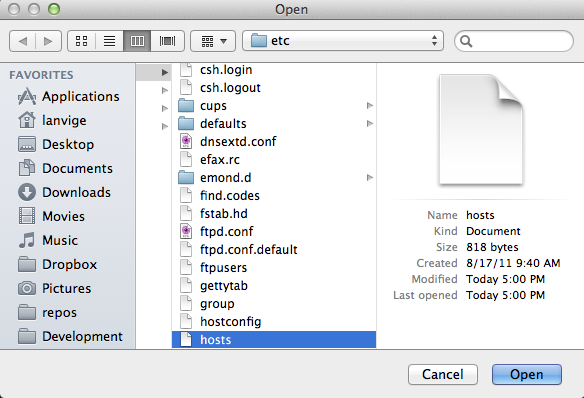Click the FAVORITES sidebar heading
Image resolution: width=584 pixels, height=398 pixels.
click(41, 75)
